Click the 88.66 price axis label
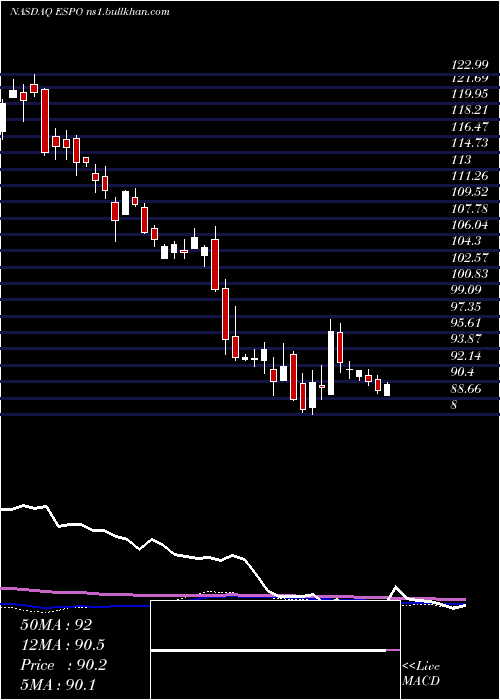The image size is (500, 700). pos(467,389)
